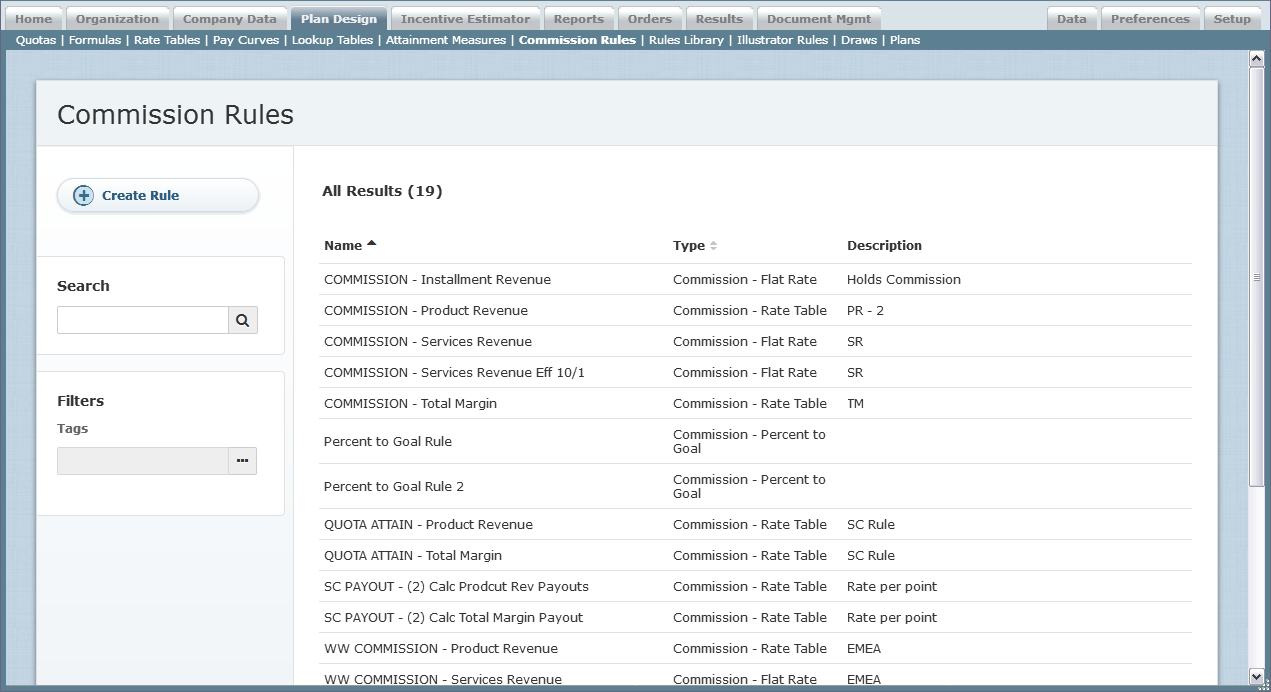Open the Rules Library submenu item
Screen dimensions: 1271x692
click(x=686, y=40)
